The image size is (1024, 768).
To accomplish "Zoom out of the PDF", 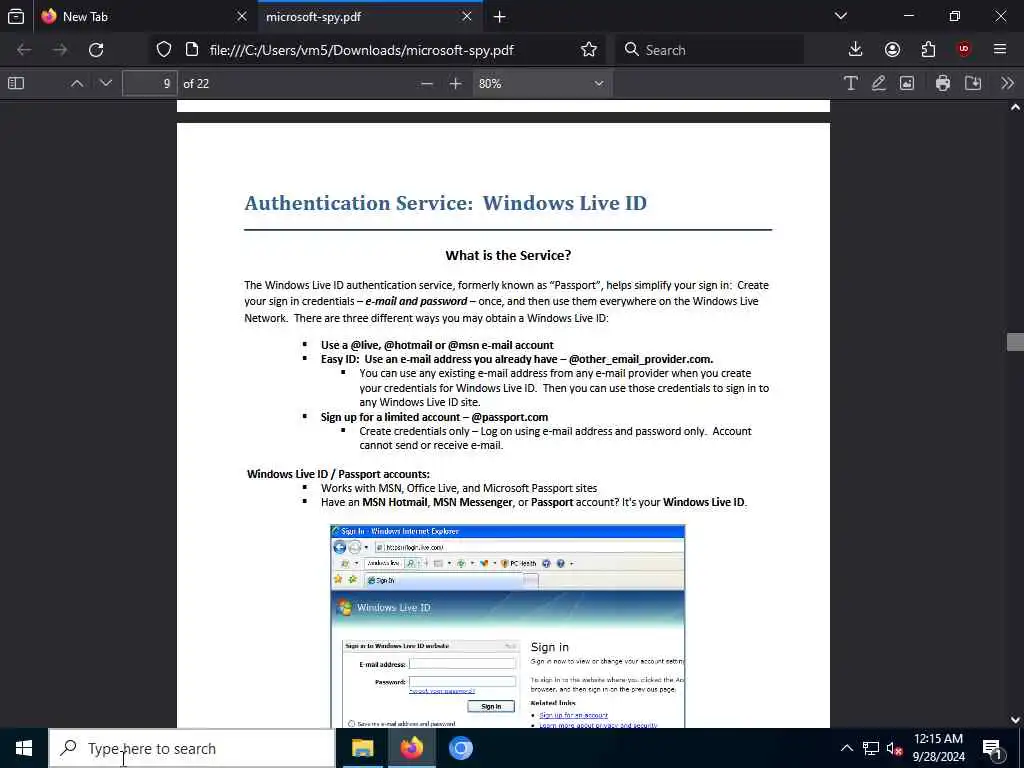I will pos(426,84).
